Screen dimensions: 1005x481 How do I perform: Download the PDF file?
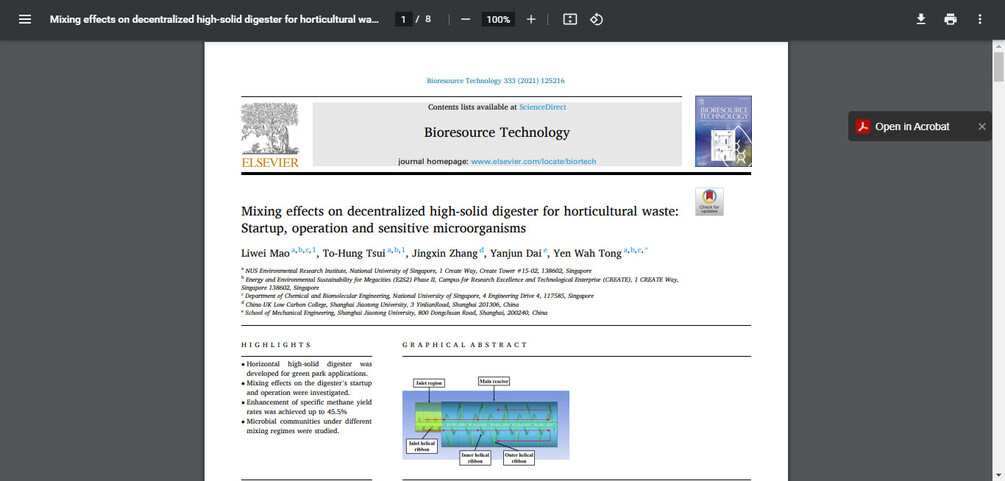point(920,19)
